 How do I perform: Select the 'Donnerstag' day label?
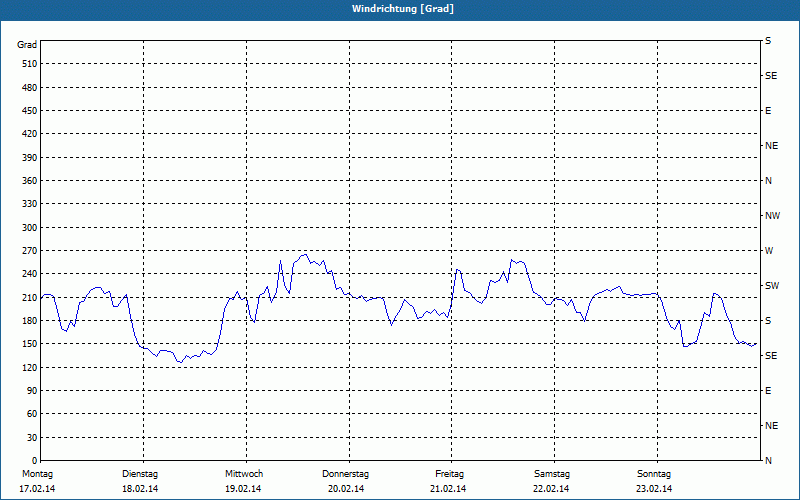(x=345, y=474)
